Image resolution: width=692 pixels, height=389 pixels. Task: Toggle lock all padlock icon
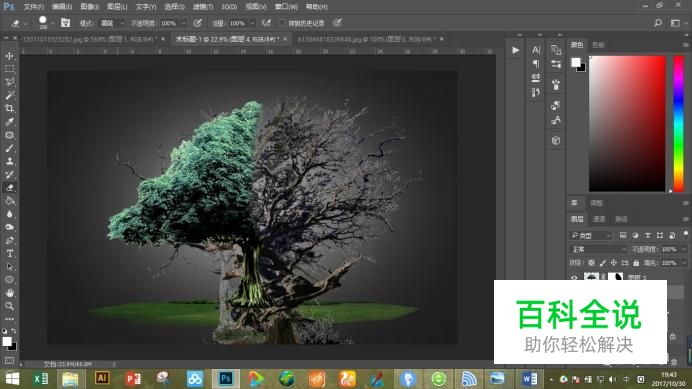[636, 263]
